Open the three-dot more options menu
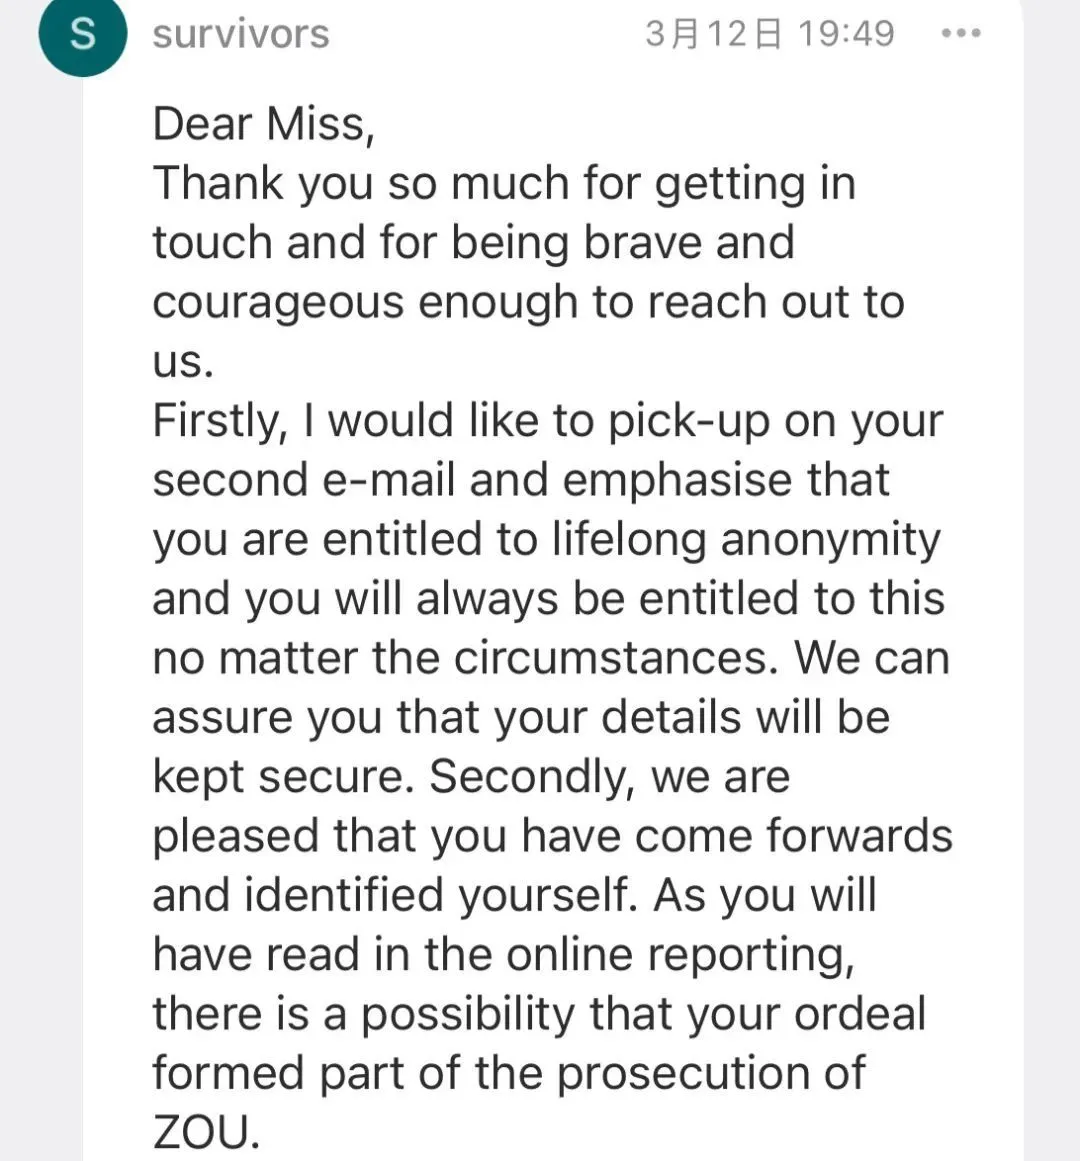Viewport: 1080px width, 1161px height. [961, 34]
